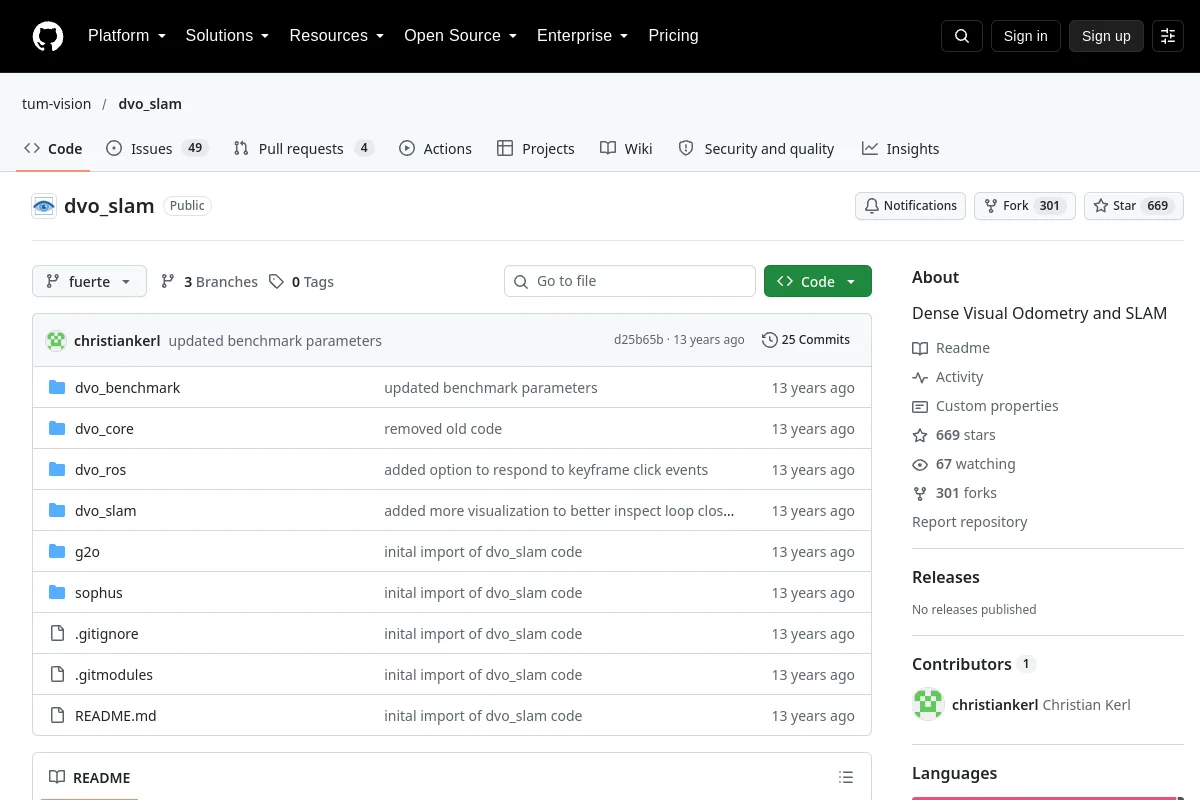Click the dvo_ros folder icon
Image resolution: width=1200 pixels, height=800 pixels.
[x=57, y=469]
